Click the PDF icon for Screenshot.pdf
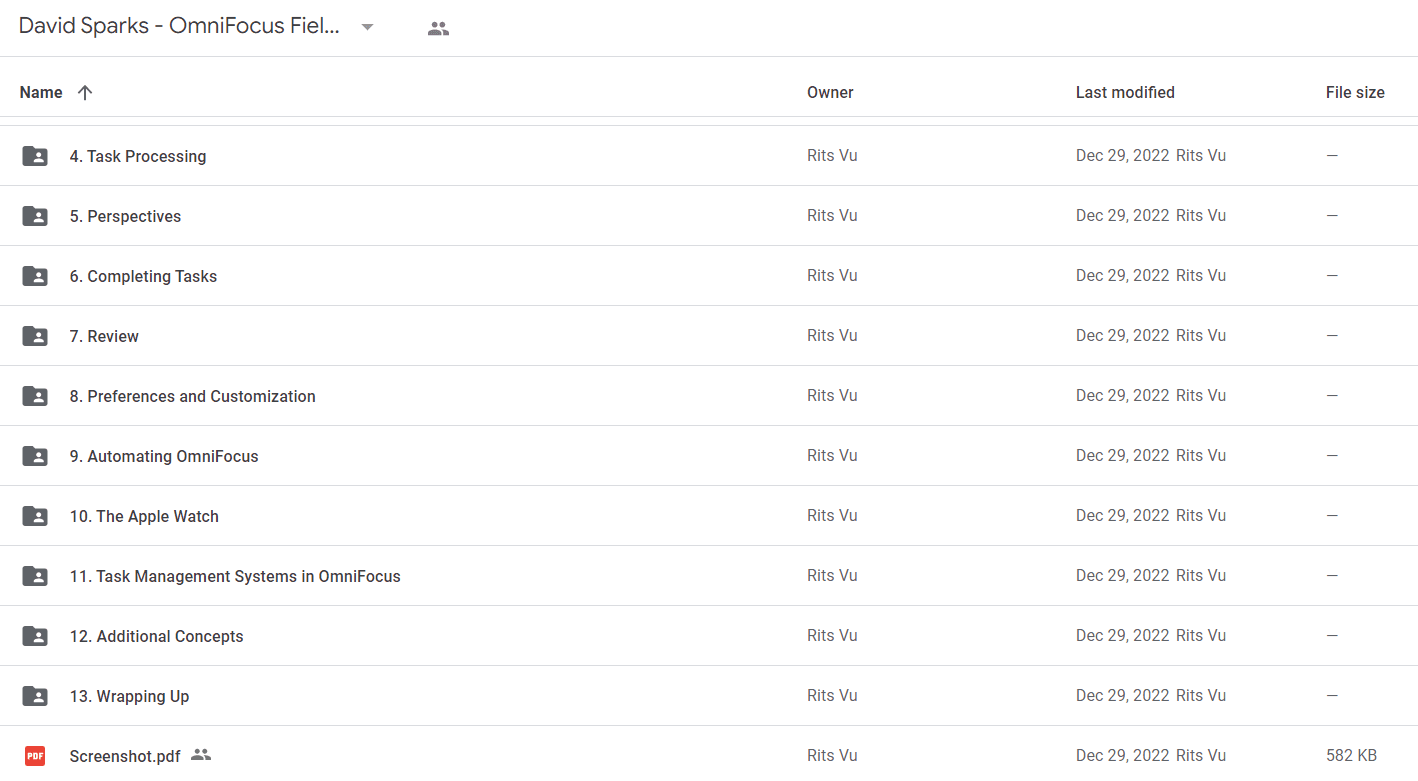The image size is (1418, 781). pyautogui.click(x=35, y=756)
